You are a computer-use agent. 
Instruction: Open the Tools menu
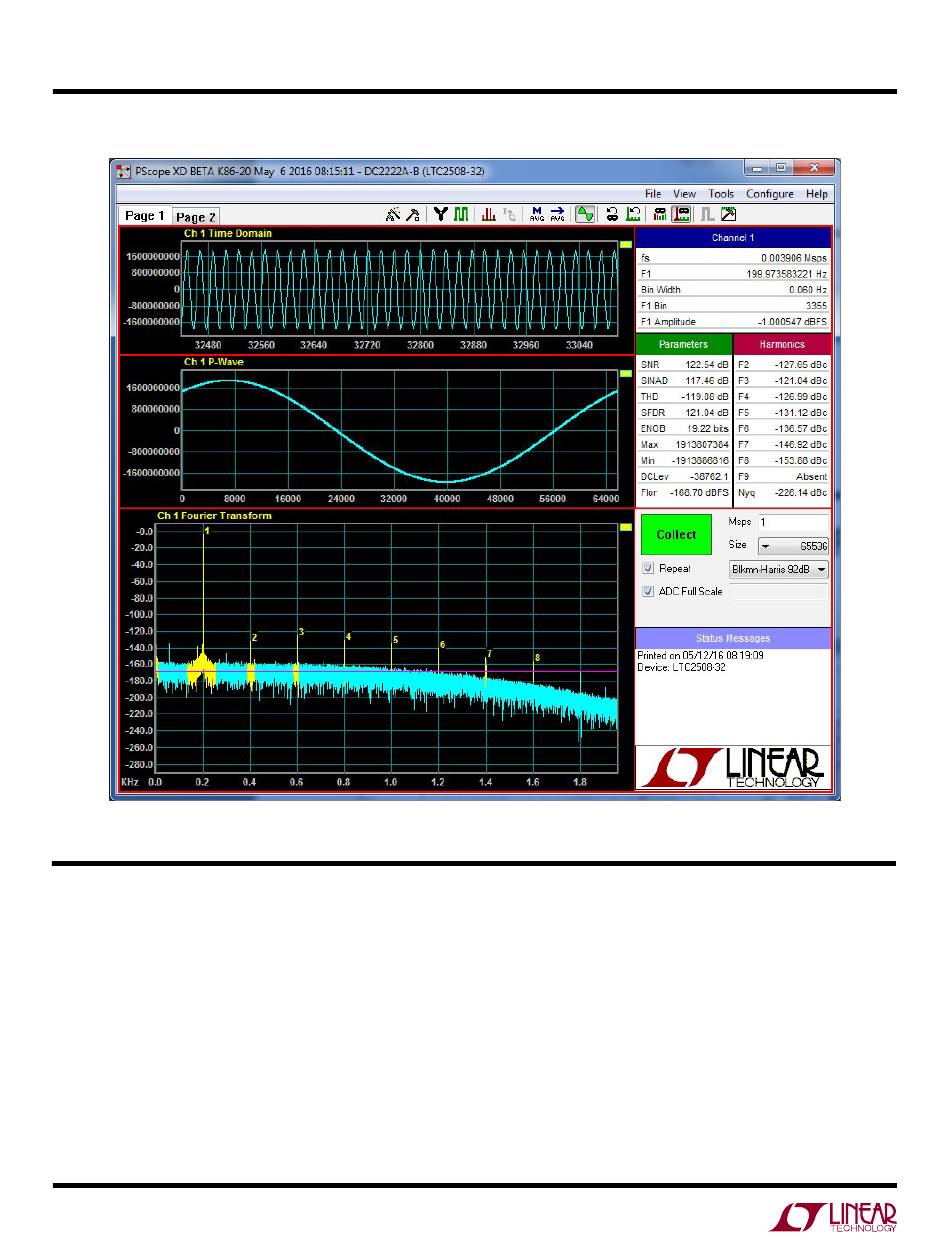[x=721, y=193]
